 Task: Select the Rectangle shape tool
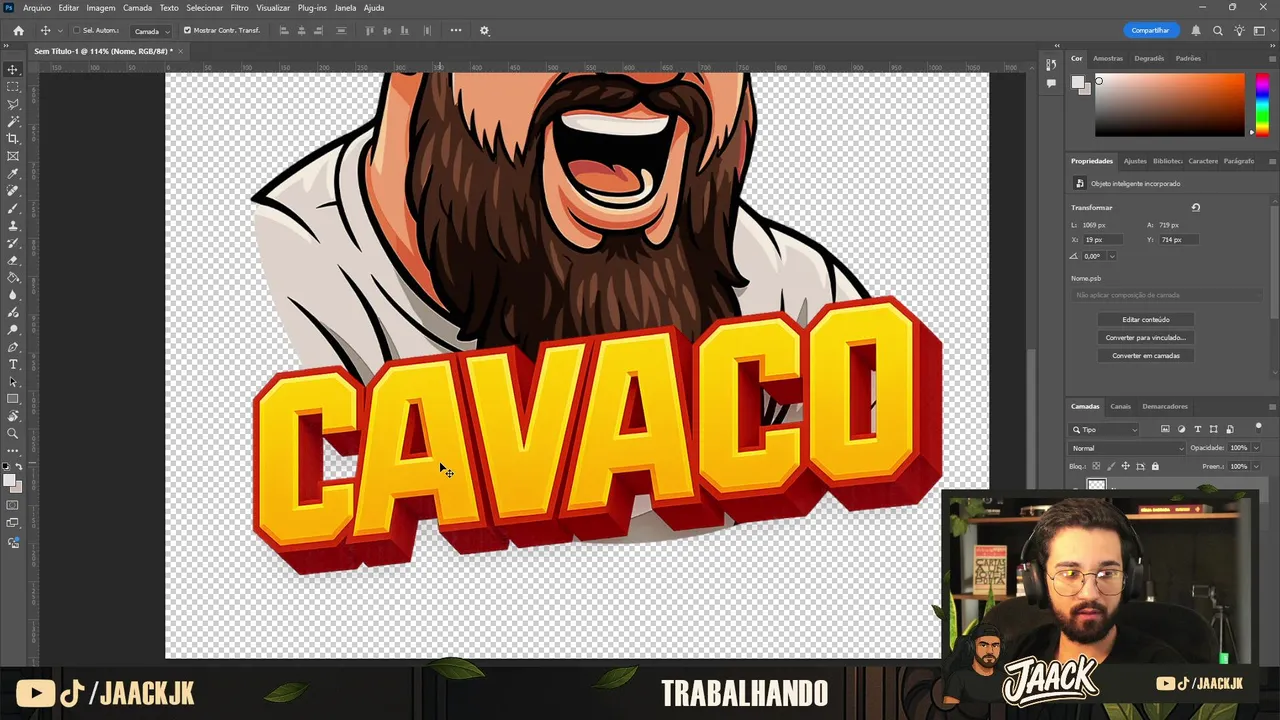point(13,399)
